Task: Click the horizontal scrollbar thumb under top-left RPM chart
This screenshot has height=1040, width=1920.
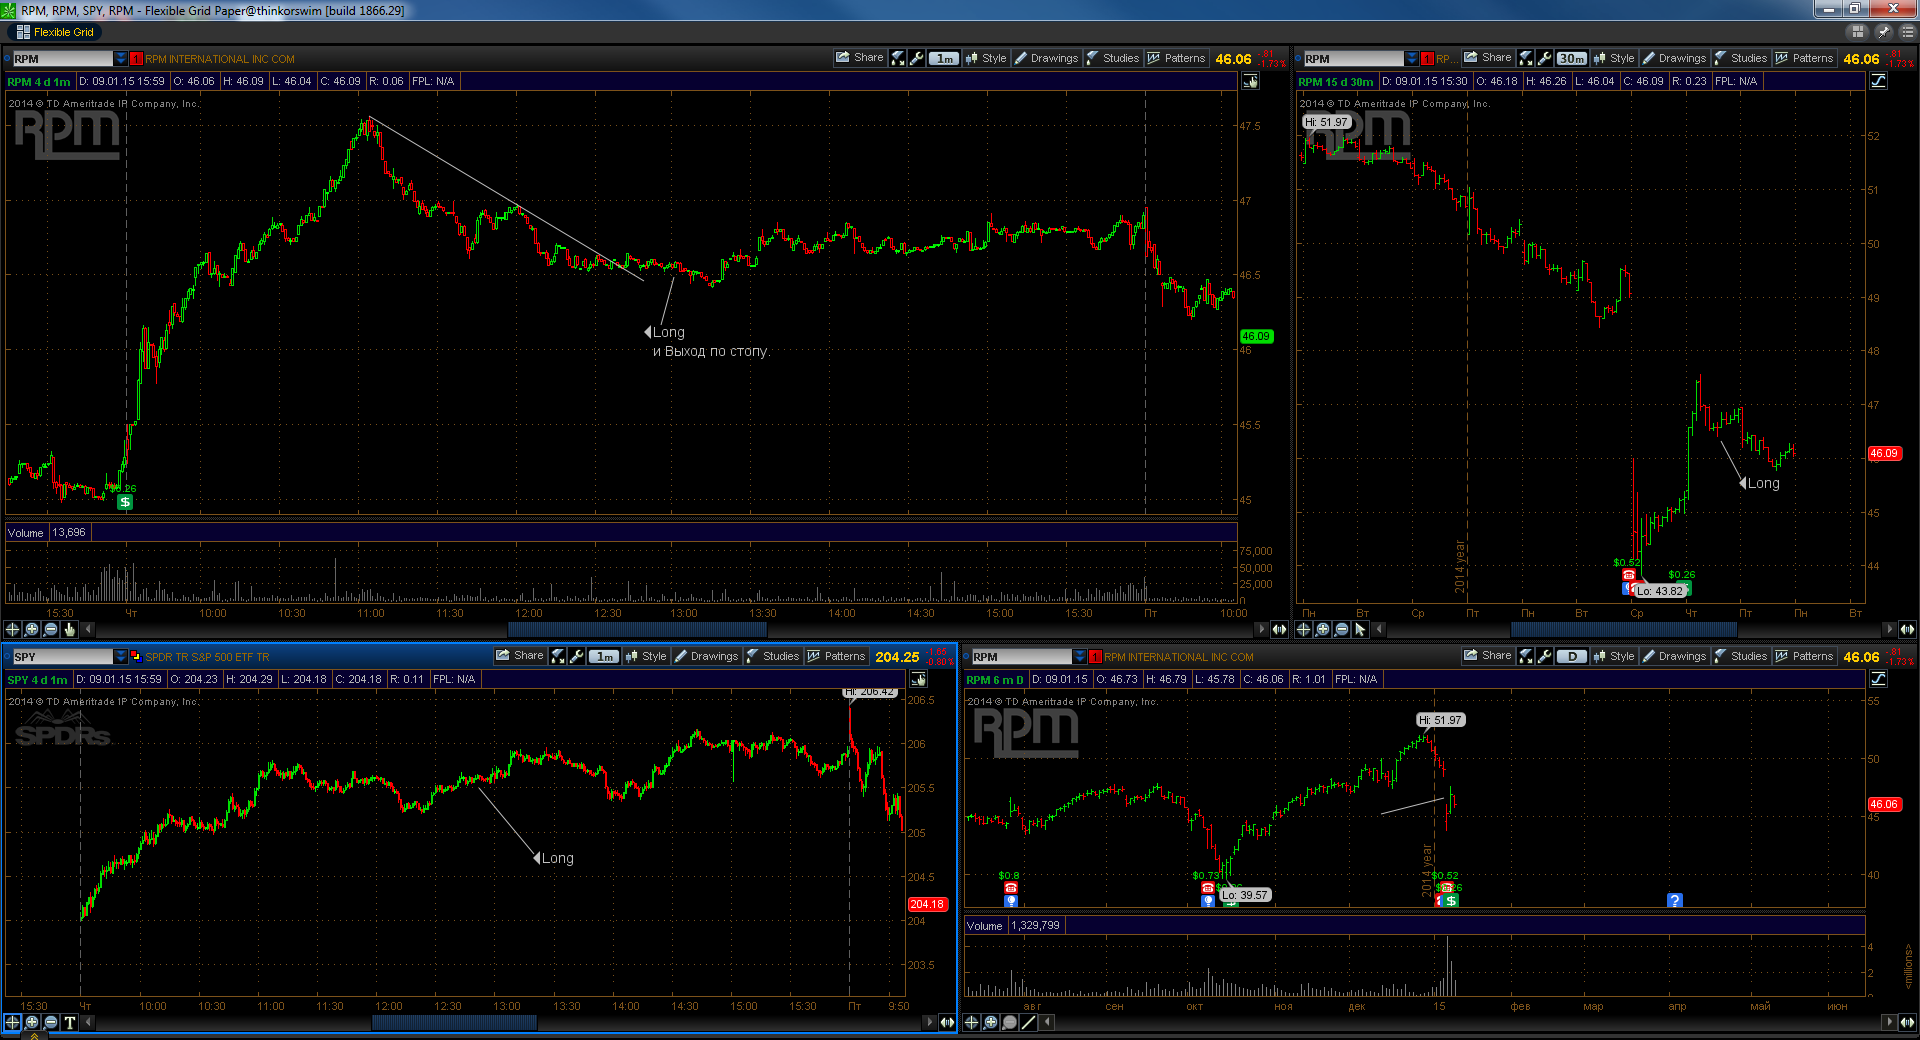Action: 637,629
